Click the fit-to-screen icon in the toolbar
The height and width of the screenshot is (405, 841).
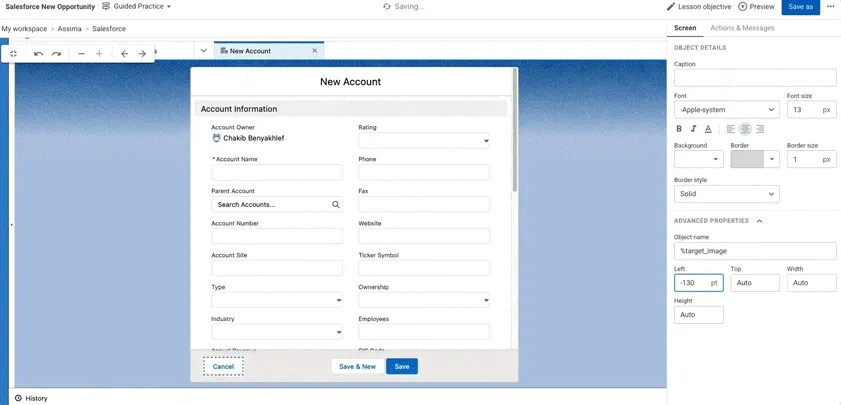[14, 54]
